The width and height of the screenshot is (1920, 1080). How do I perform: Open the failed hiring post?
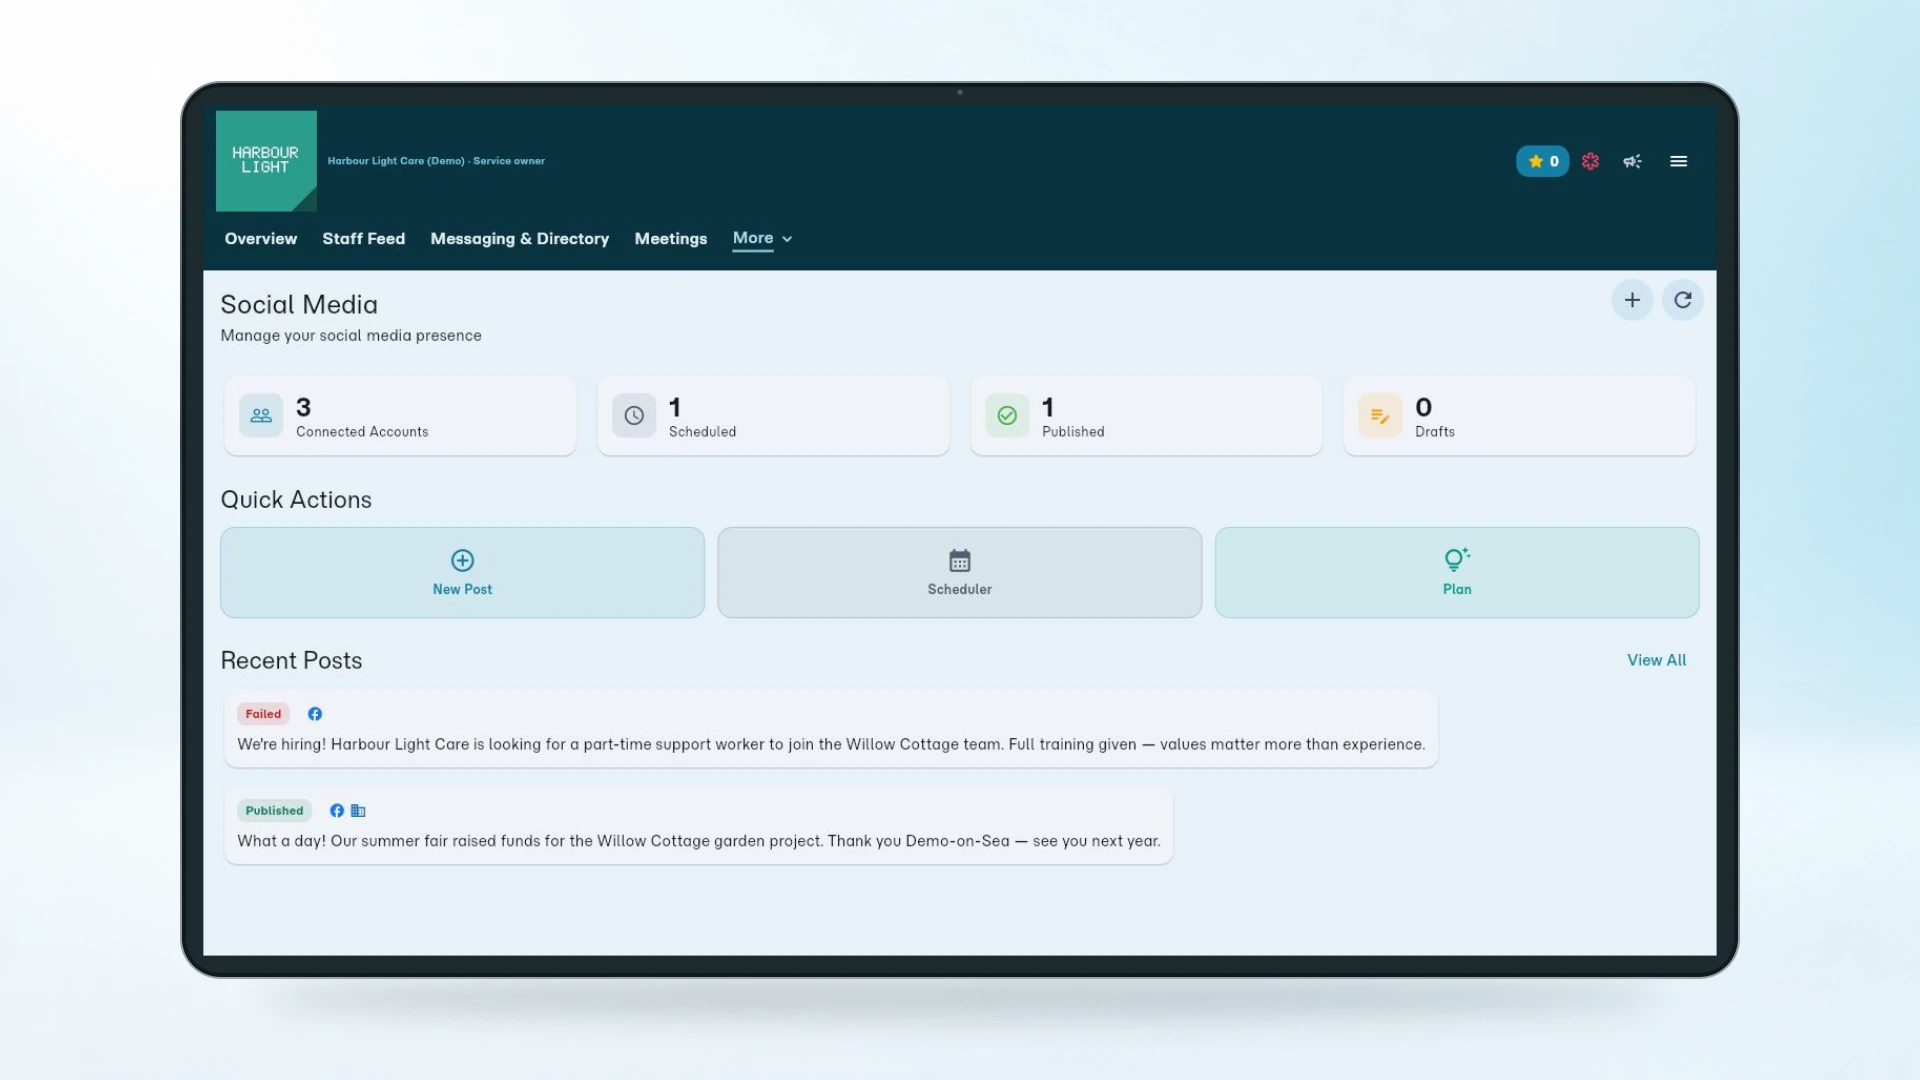(x=831, y=729)
